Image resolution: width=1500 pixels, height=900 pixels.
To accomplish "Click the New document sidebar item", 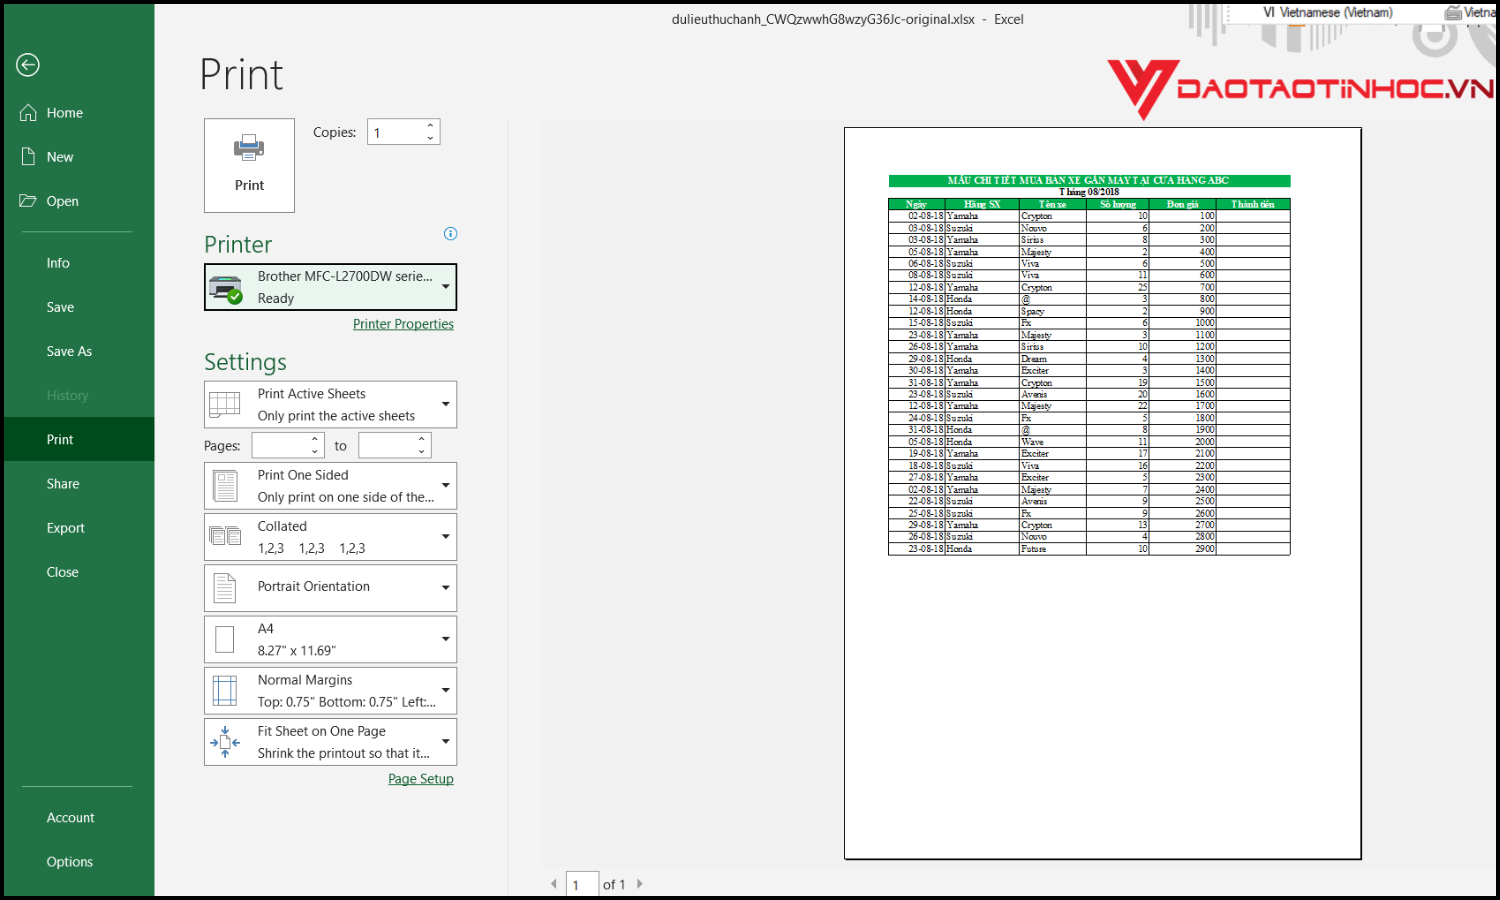I will point(59,157).
